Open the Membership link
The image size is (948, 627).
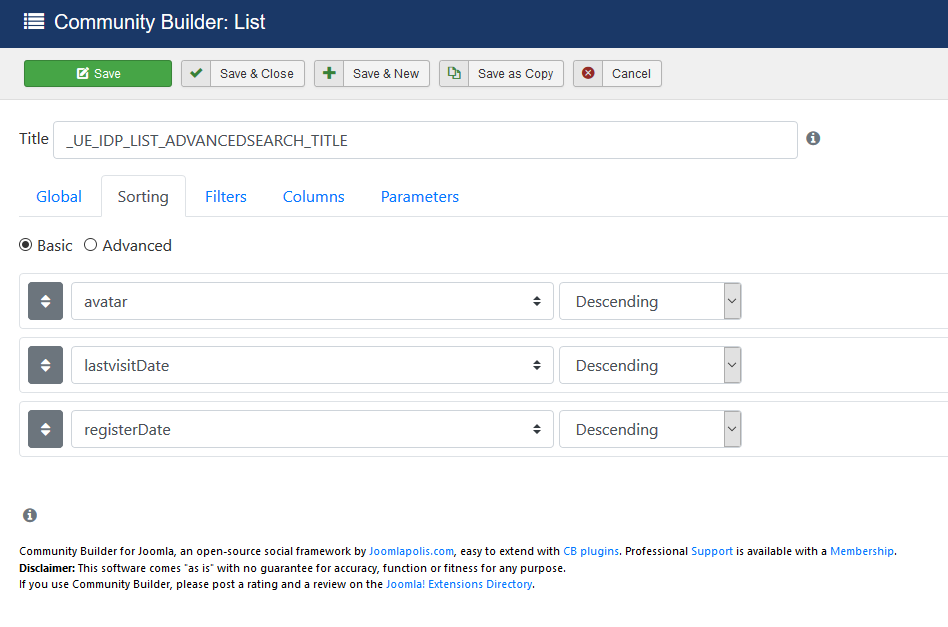[x=862, y=551]
